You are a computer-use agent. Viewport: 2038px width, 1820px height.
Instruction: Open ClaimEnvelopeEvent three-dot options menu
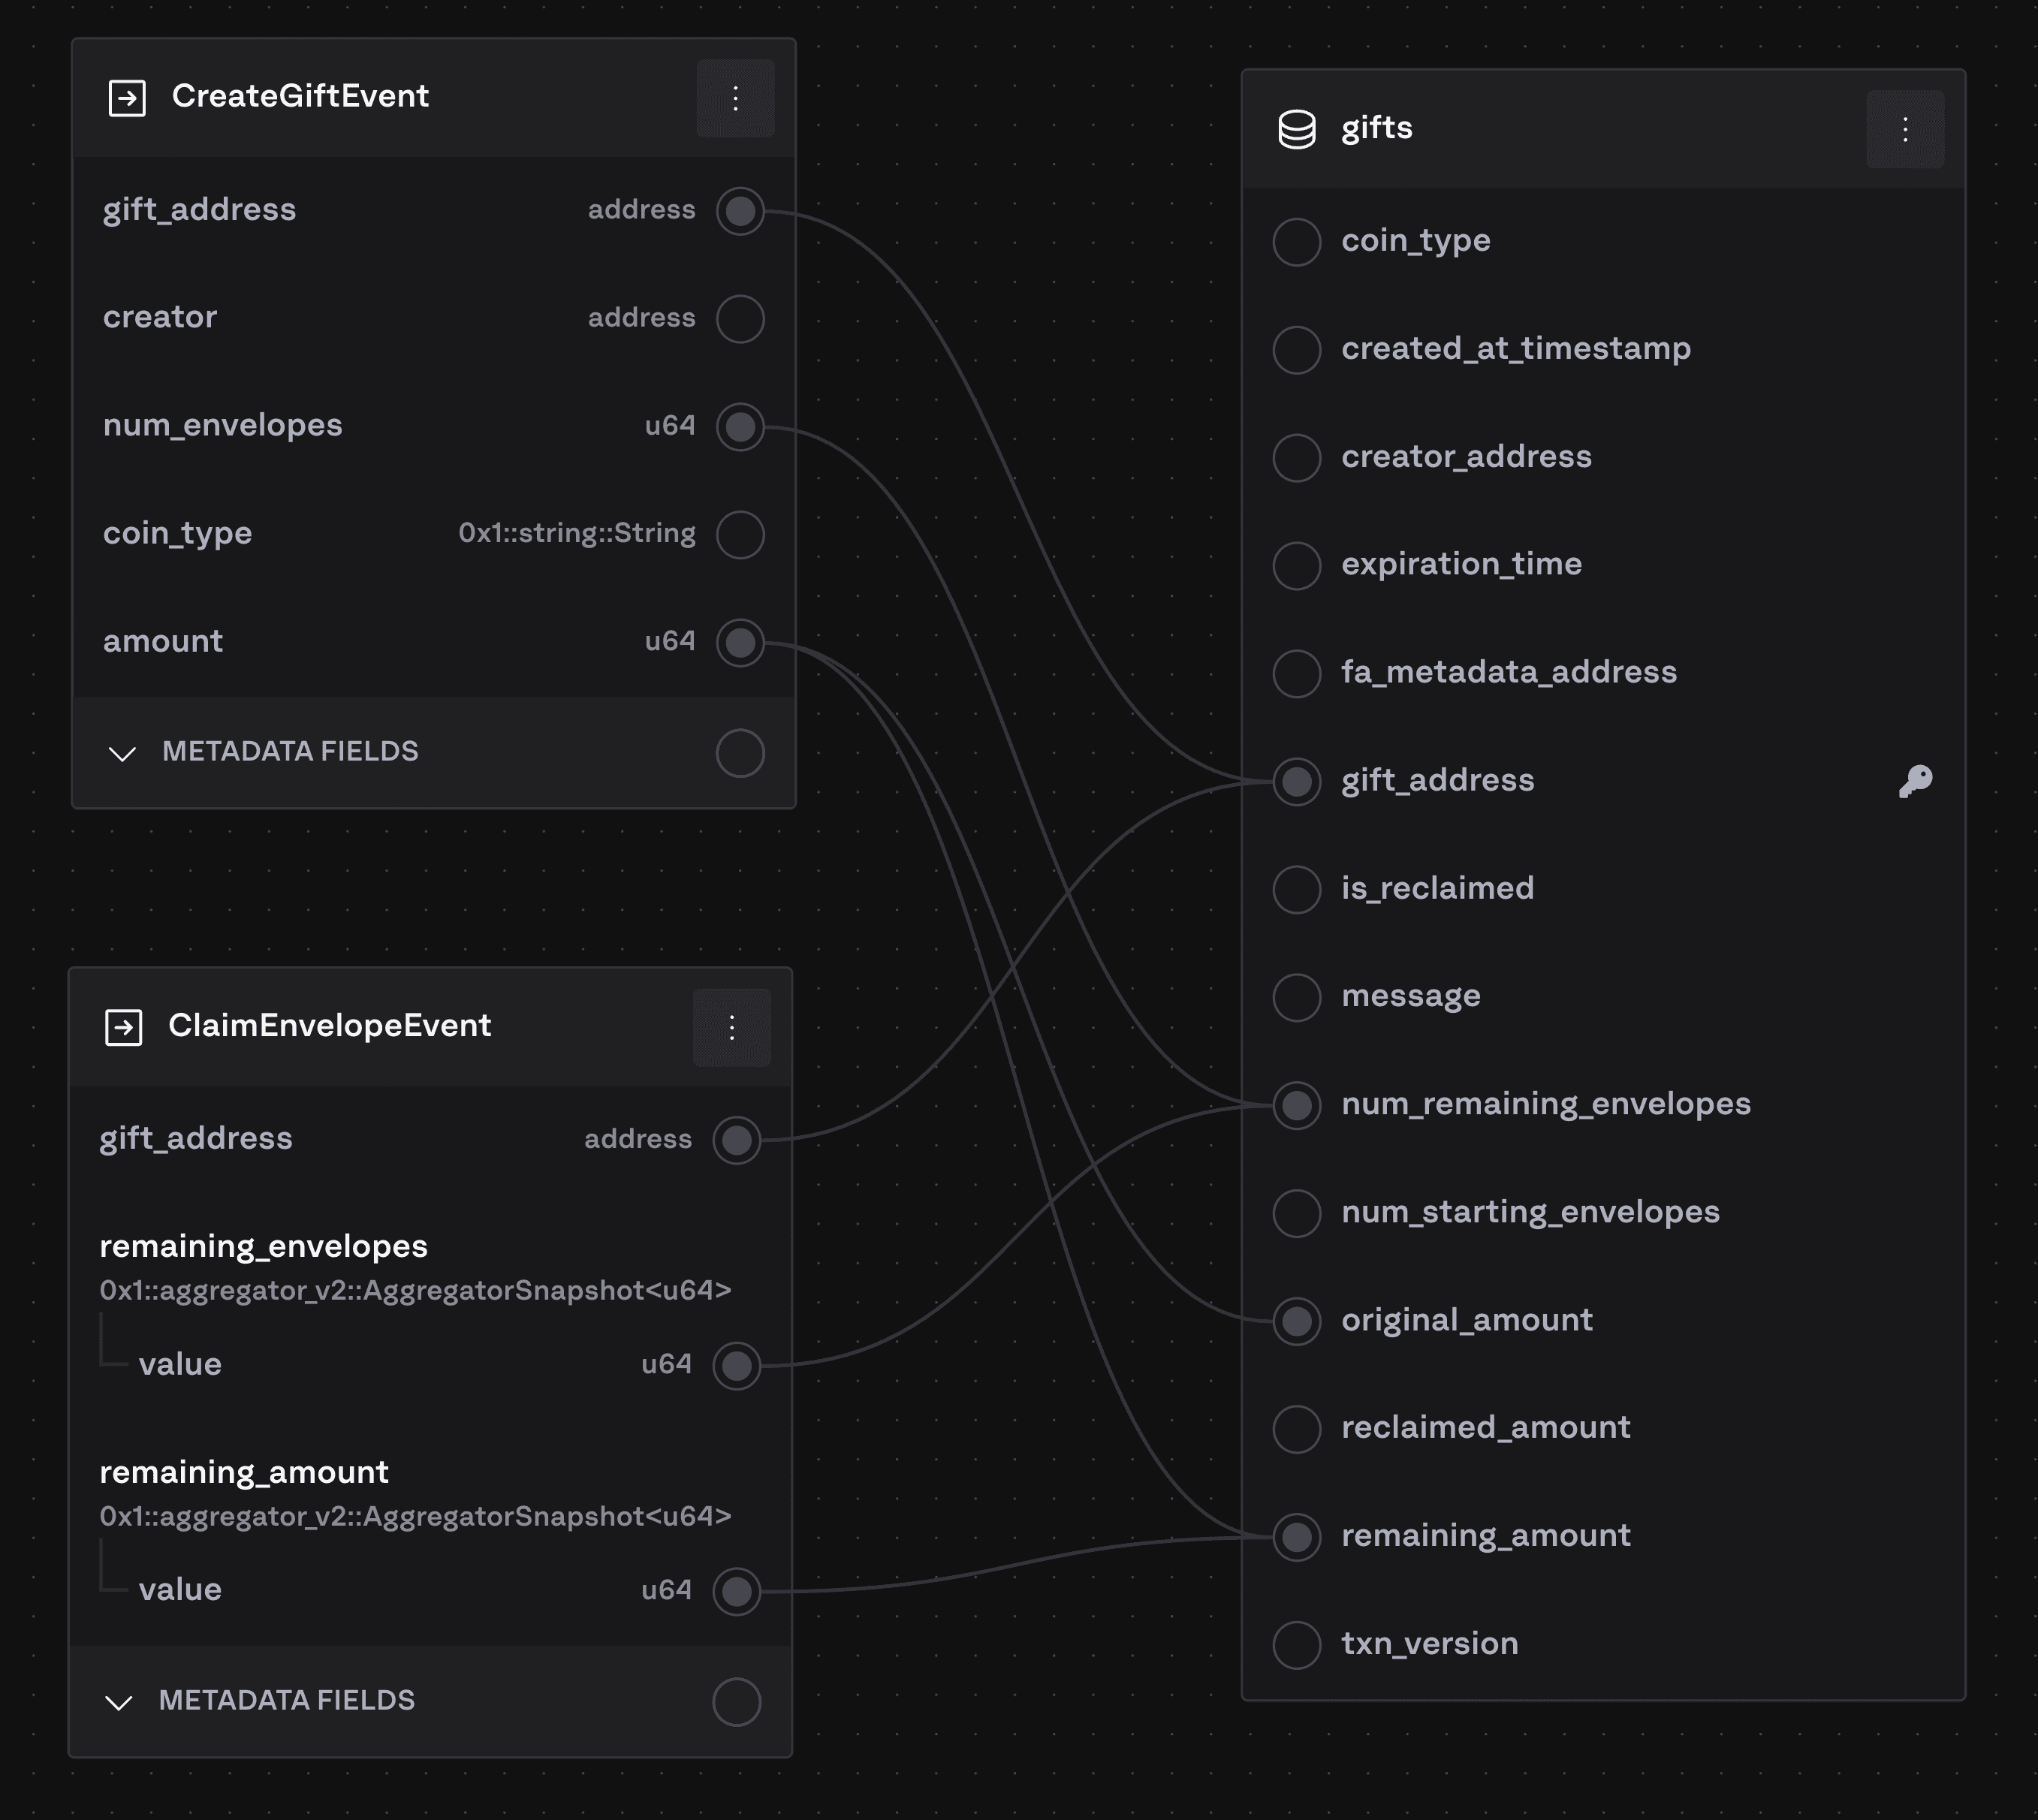pos(731,1027)
